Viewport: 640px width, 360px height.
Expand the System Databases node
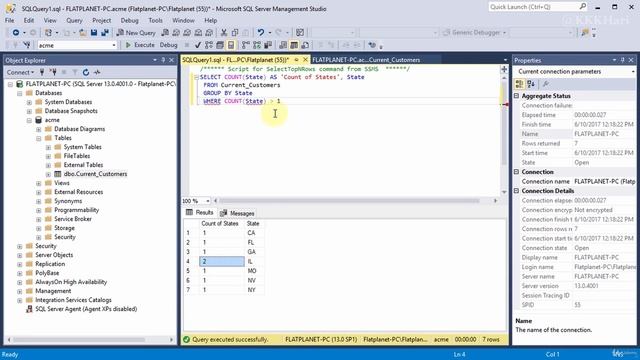29,102
